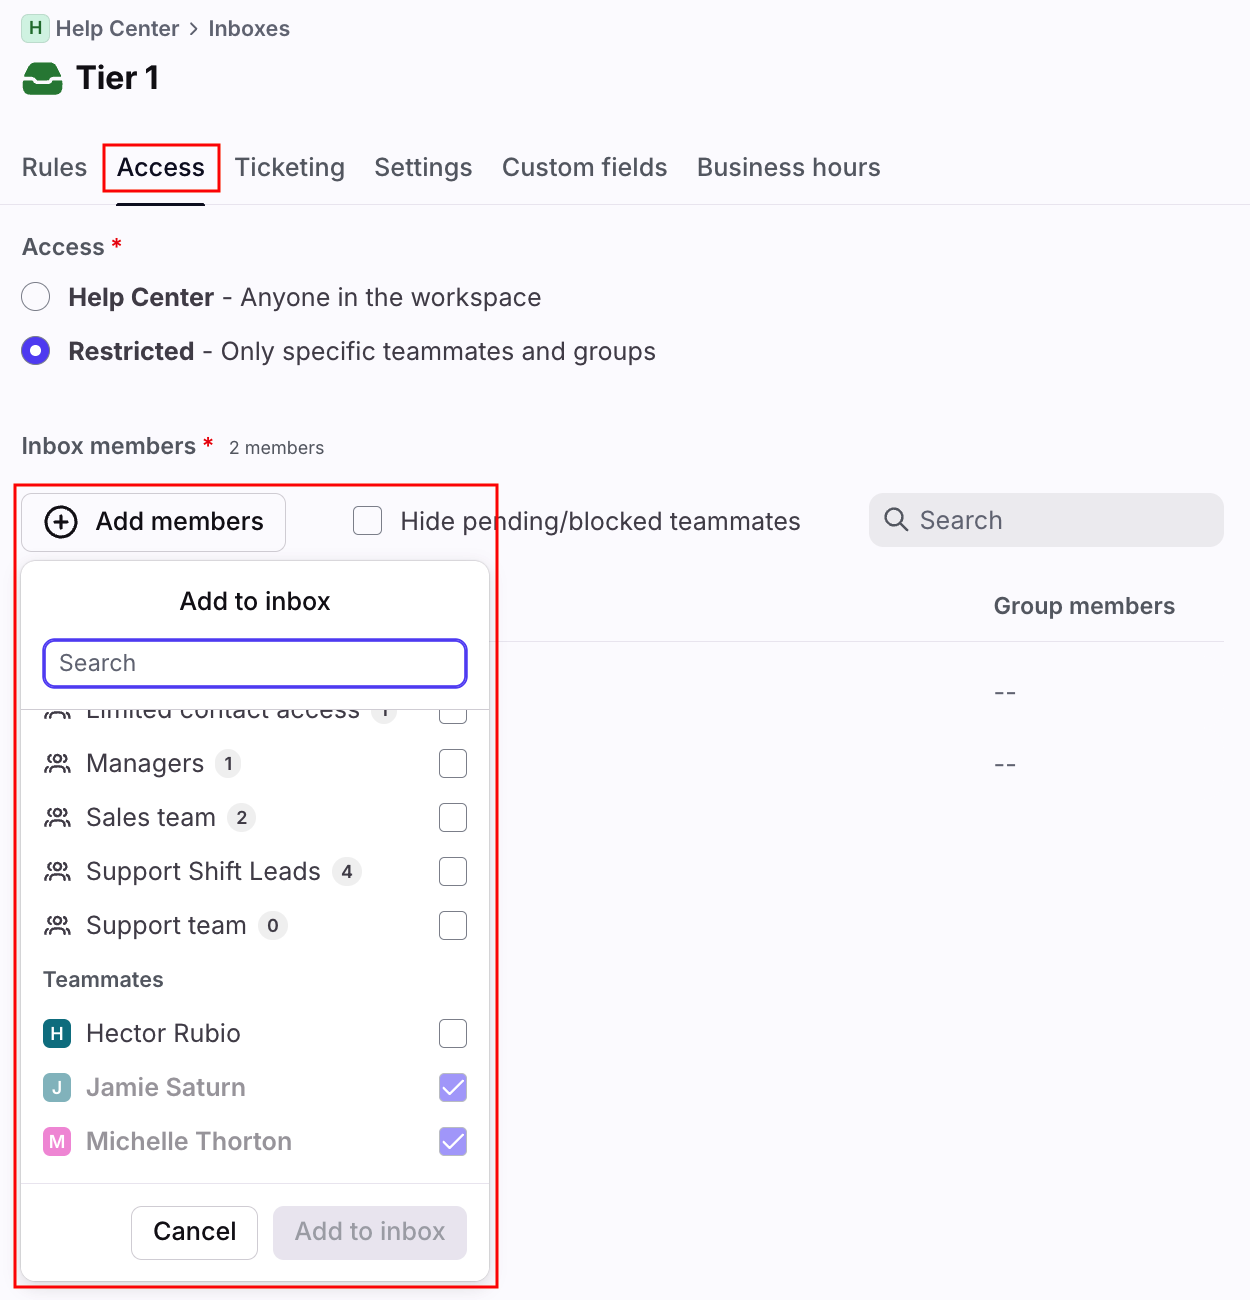This screenshot has width=1250, height=1300.
Task: Click the Help Center "H" breadcrumb icon
Action: click(35, 28)
